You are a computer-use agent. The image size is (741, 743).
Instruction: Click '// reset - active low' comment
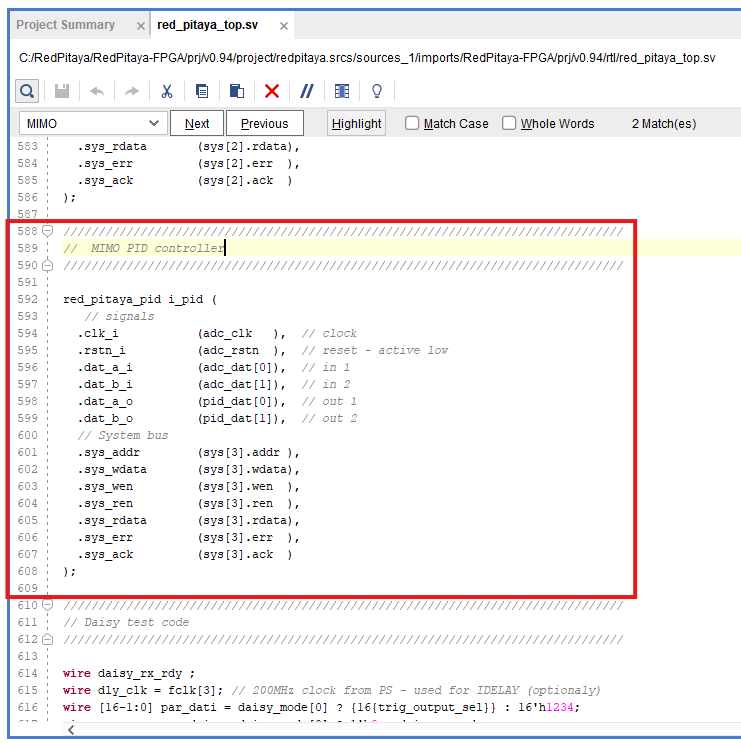[x=375, y=350]
